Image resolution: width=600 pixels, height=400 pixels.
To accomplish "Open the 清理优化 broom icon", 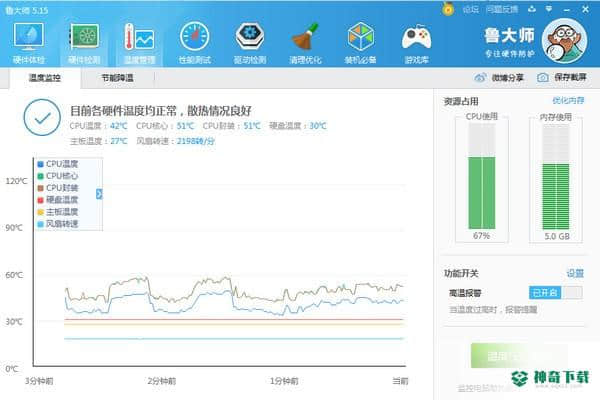I will pos(305,36).
